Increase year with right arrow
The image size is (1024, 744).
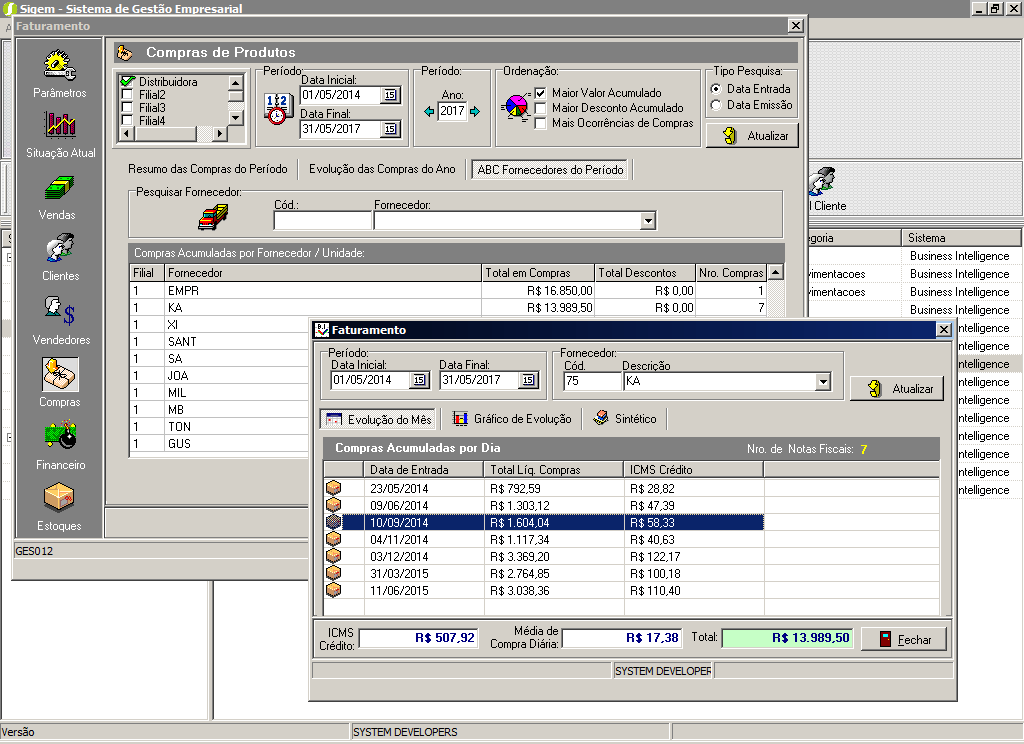point(475,111)
